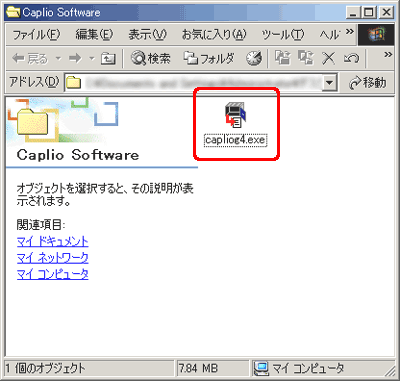
Task: Click the 移動 go button
Action: tap(367, 82)
